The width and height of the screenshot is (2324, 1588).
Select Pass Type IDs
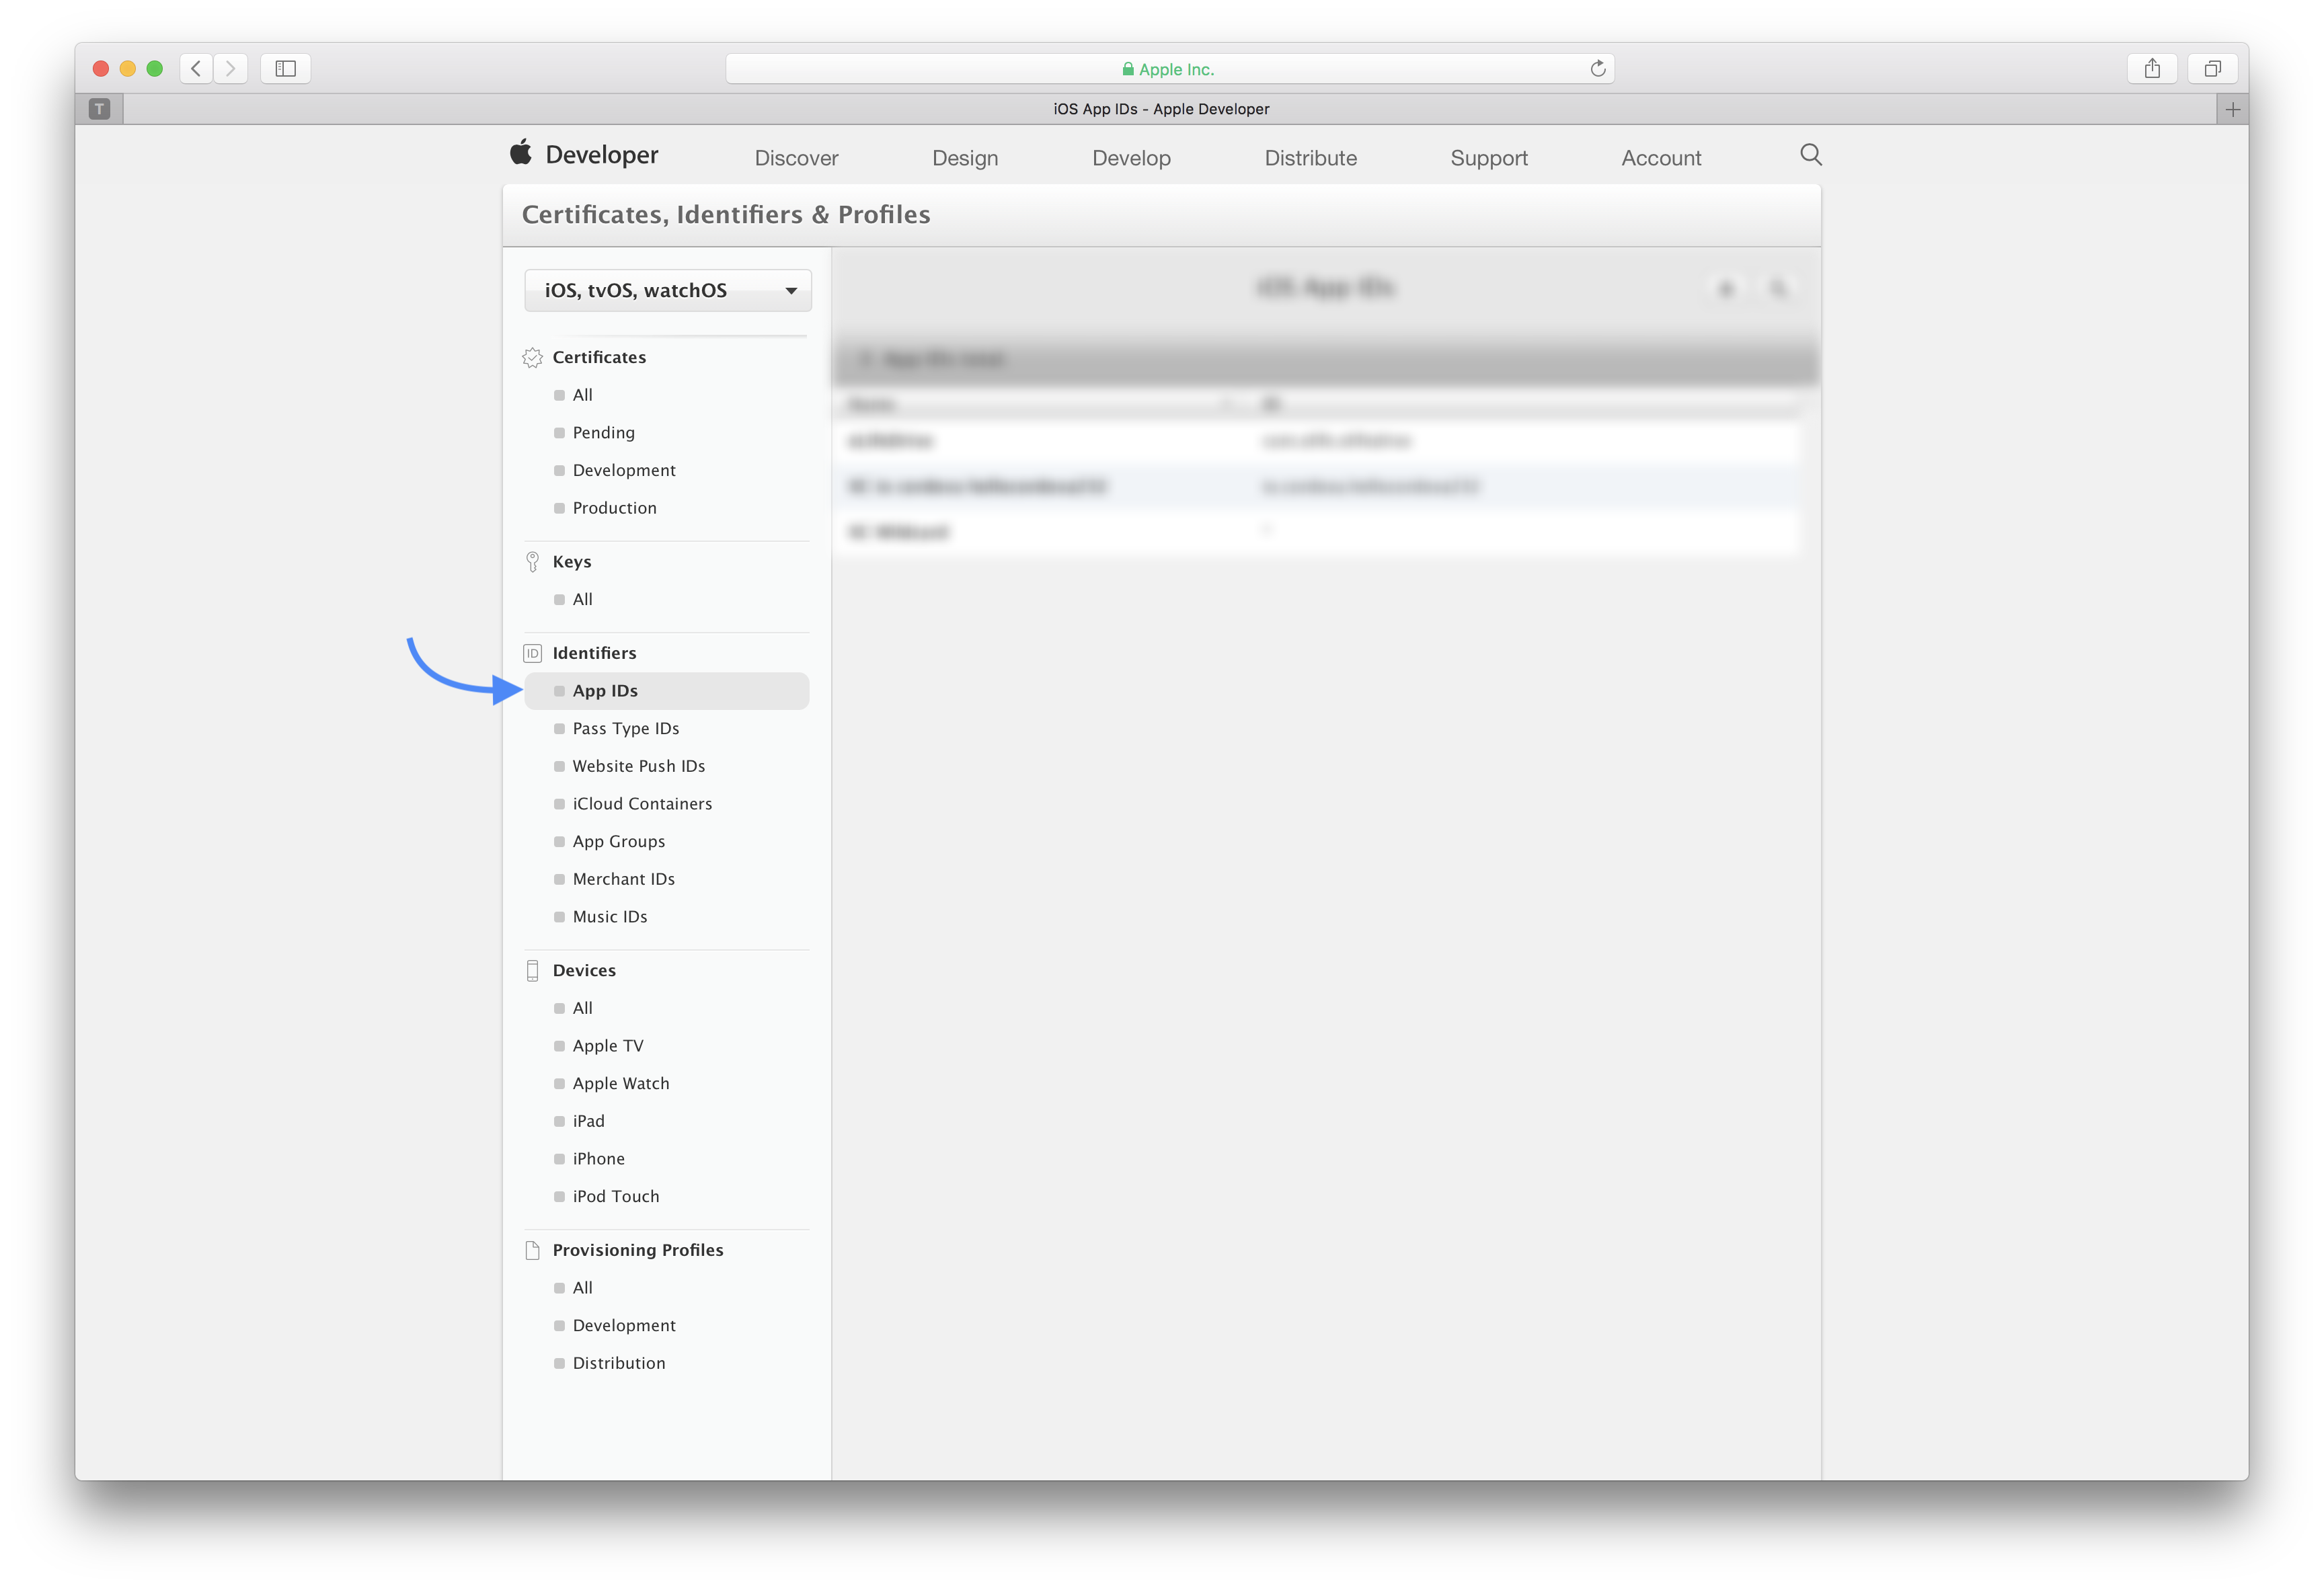click(x=626, y=729)
